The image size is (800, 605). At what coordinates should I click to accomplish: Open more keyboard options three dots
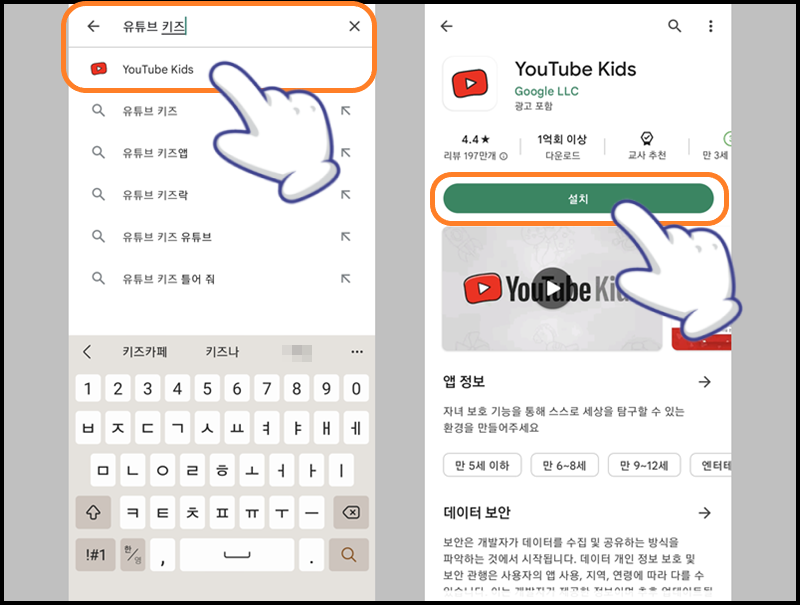tap(357, 351)
